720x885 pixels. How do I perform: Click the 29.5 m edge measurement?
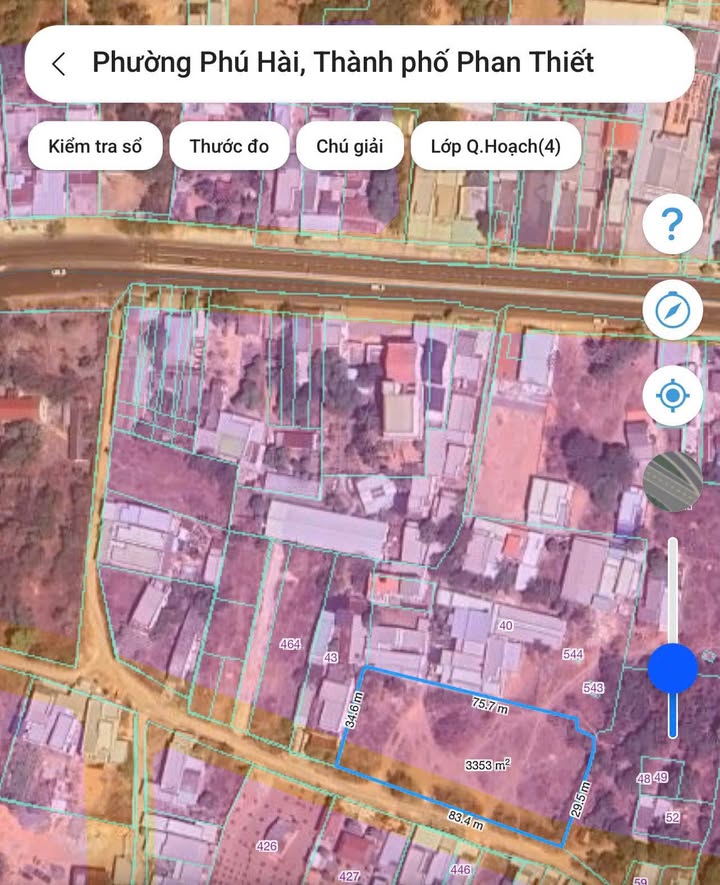click(581, 799)
